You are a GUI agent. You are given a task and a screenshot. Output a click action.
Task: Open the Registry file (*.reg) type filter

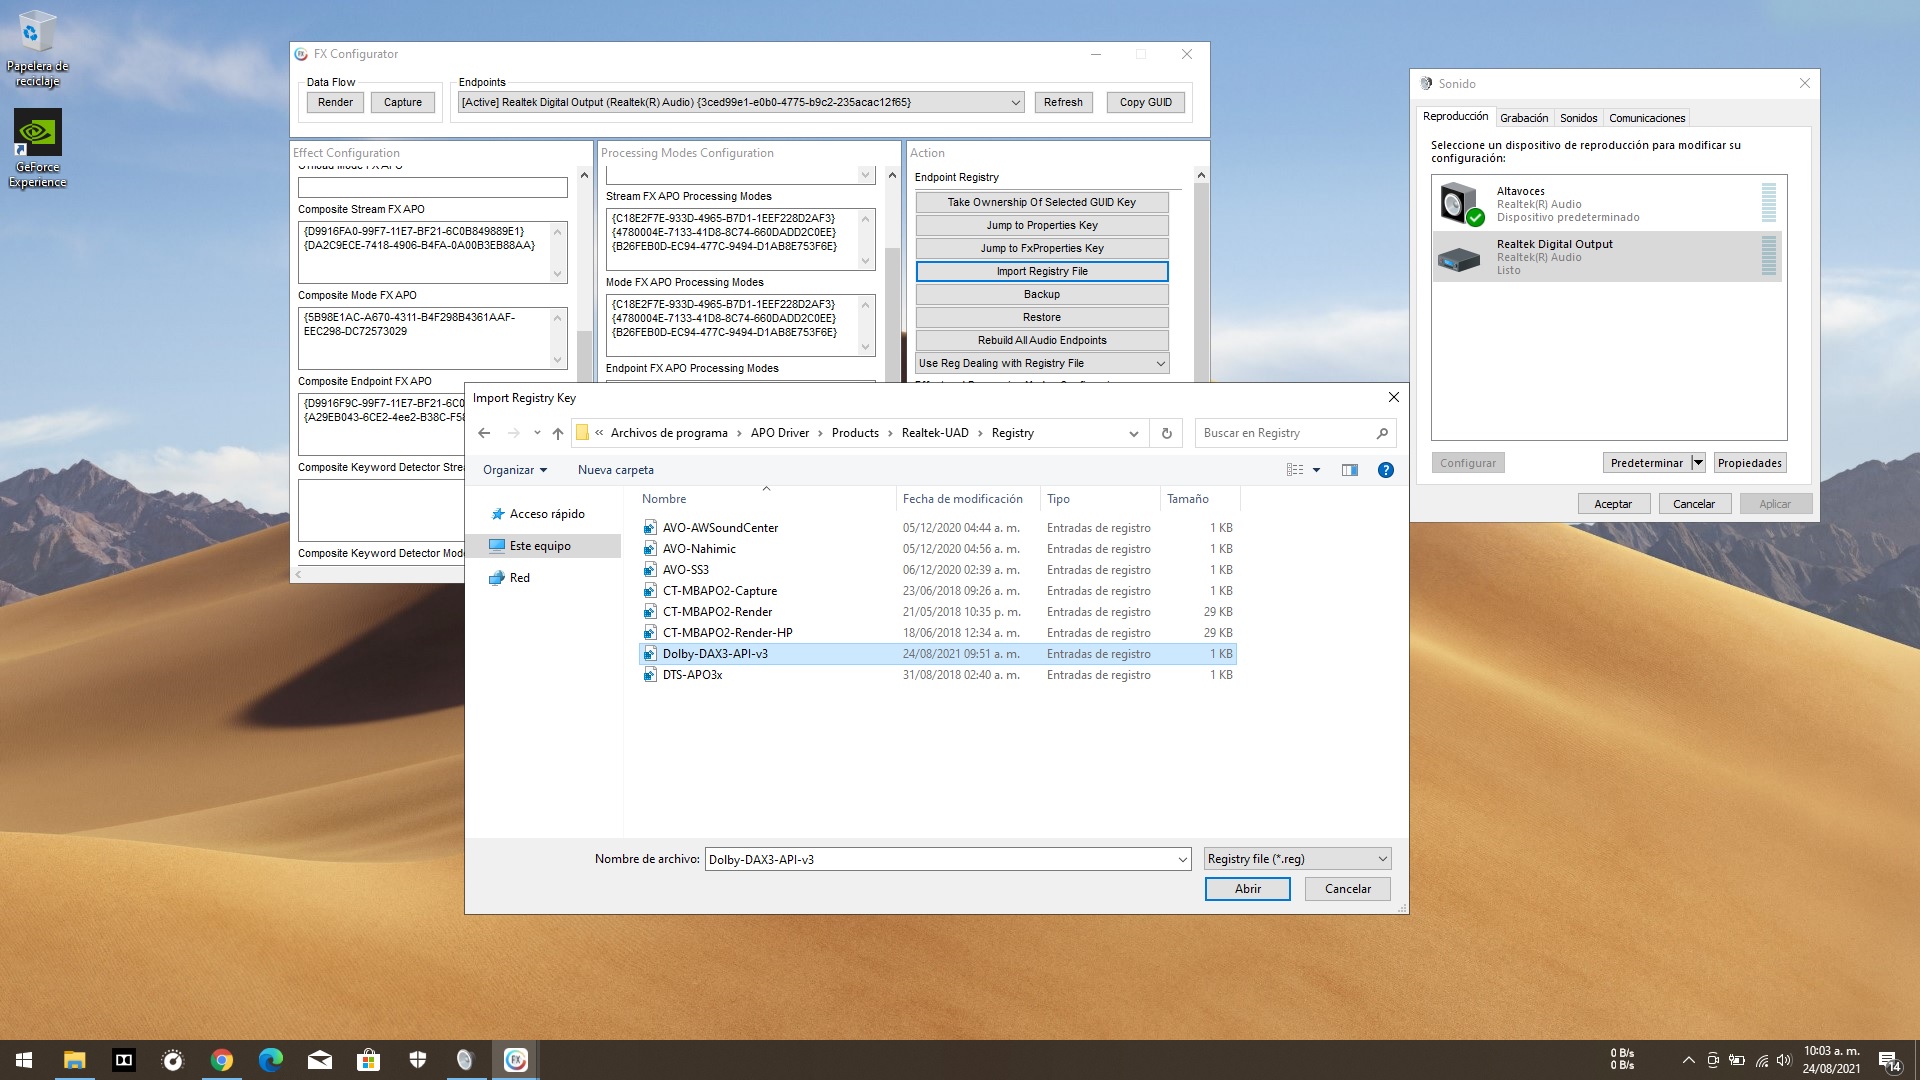tap(1297, 859)
